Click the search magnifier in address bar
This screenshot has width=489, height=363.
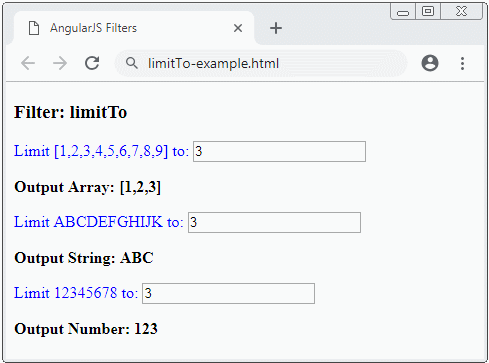[132, 63]
